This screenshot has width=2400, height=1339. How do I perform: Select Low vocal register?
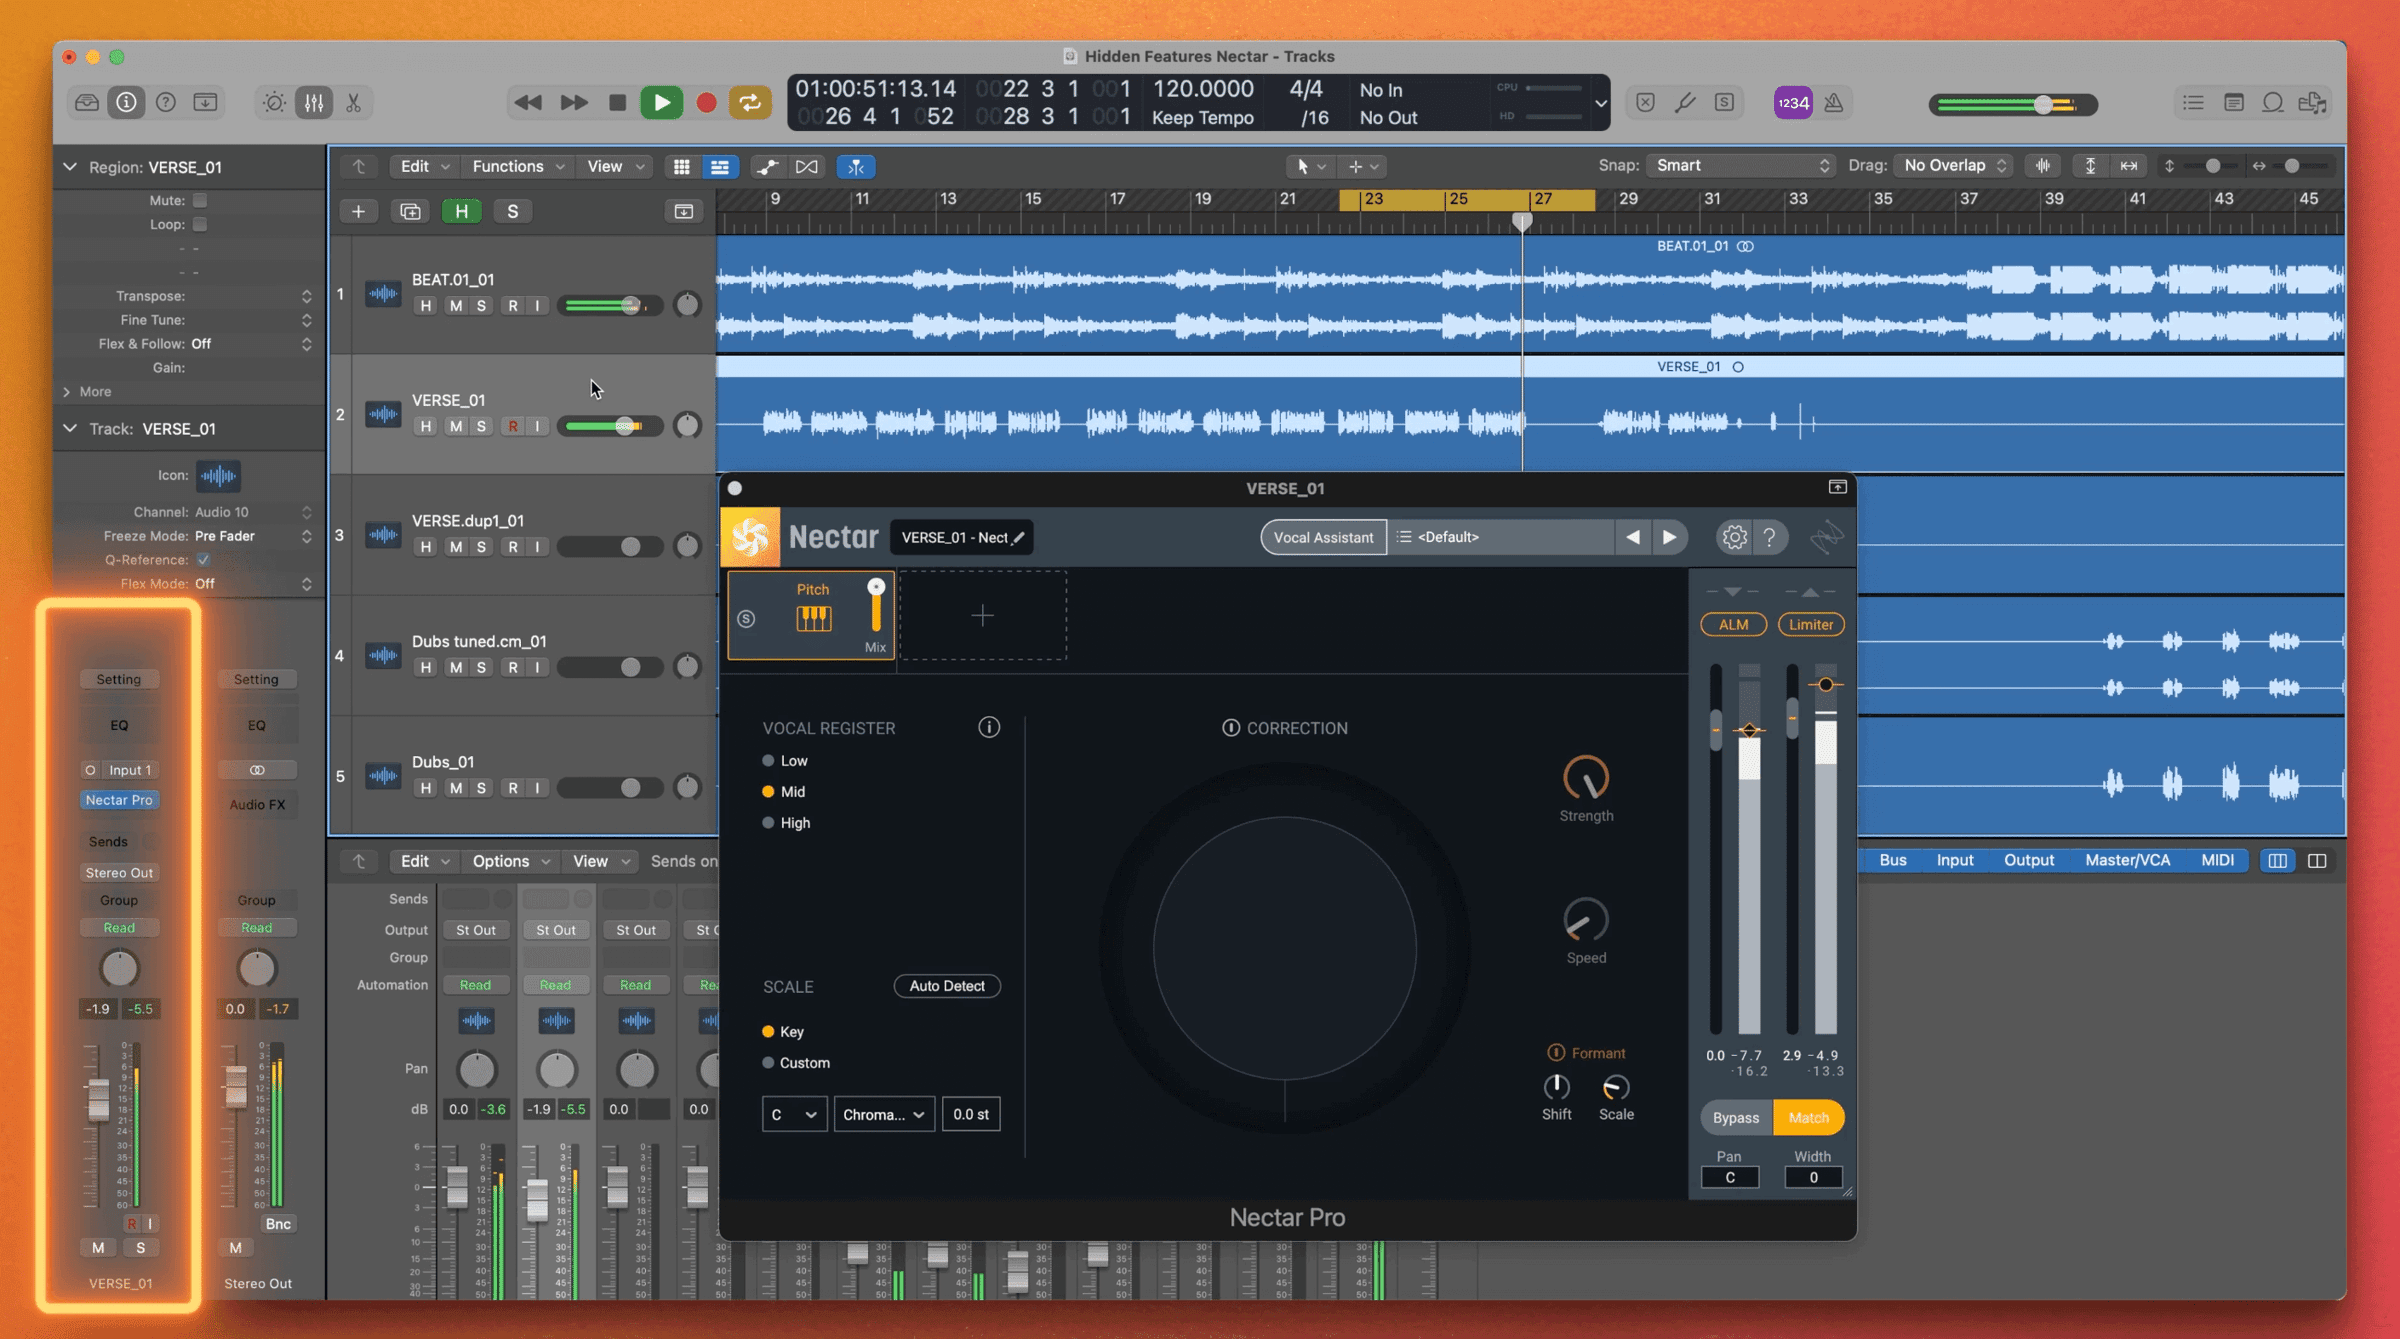[785, 760]
